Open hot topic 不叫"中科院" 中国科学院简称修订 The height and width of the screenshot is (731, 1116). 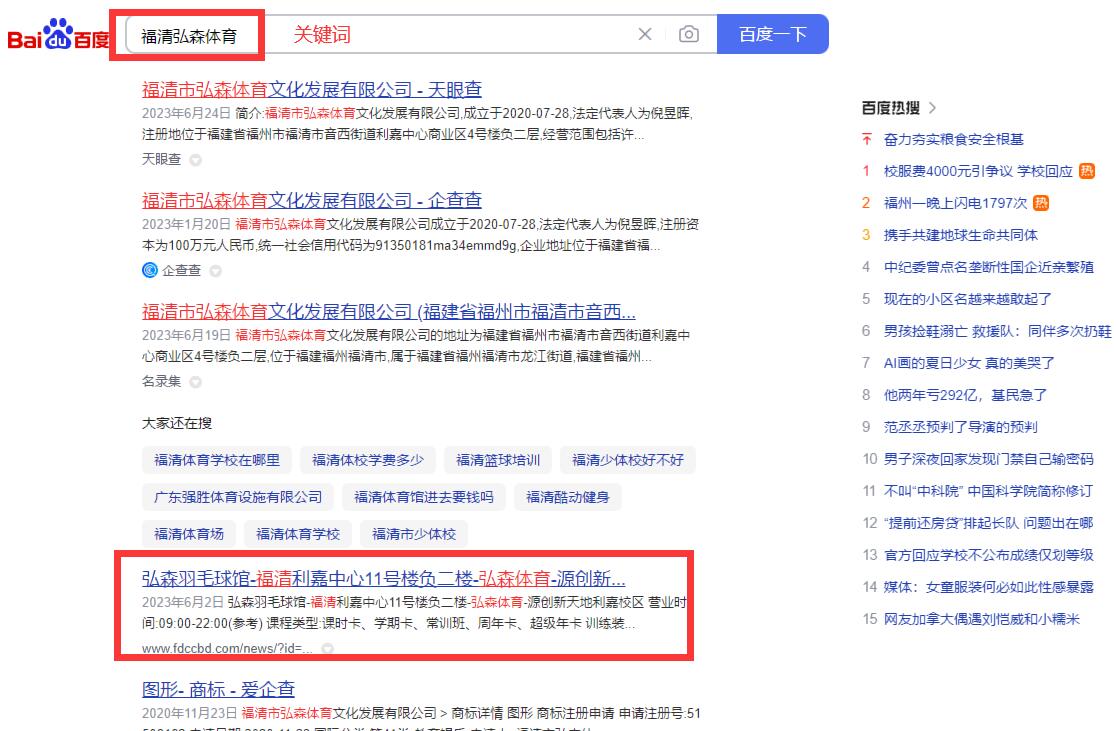click(x=988, y=491)
